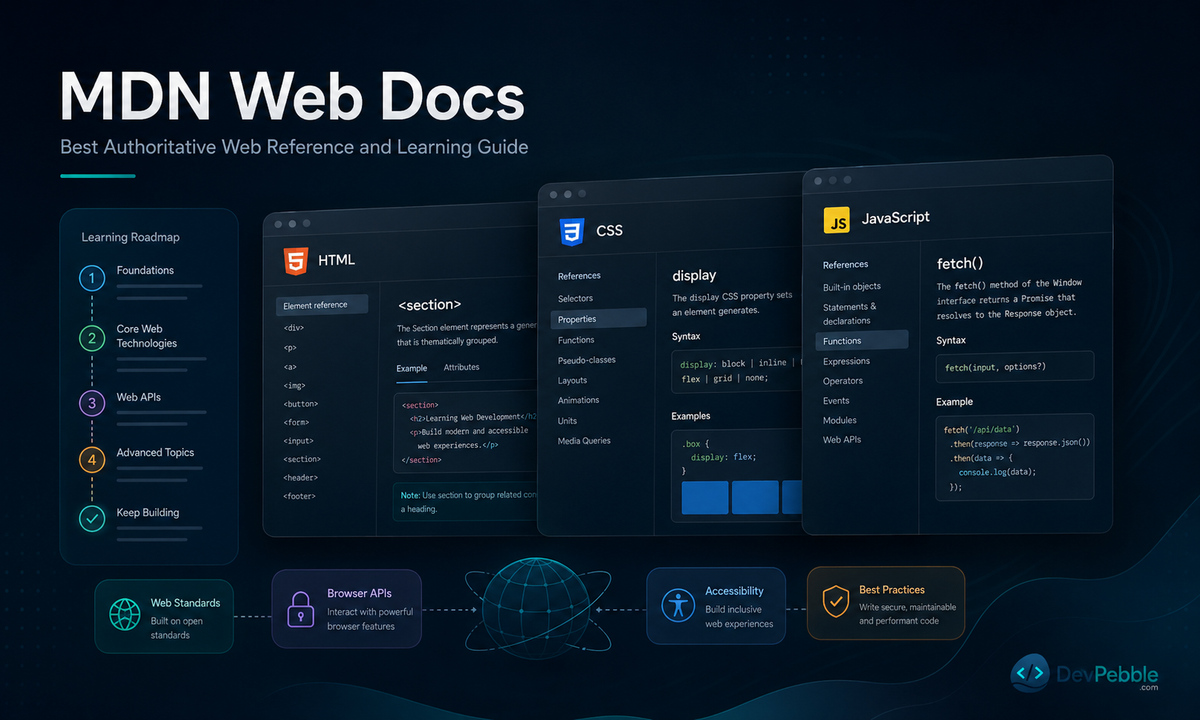Viewport: 1200px width, 720px height.
Task: Click <footer> in HTML element list
Action: 300,496
